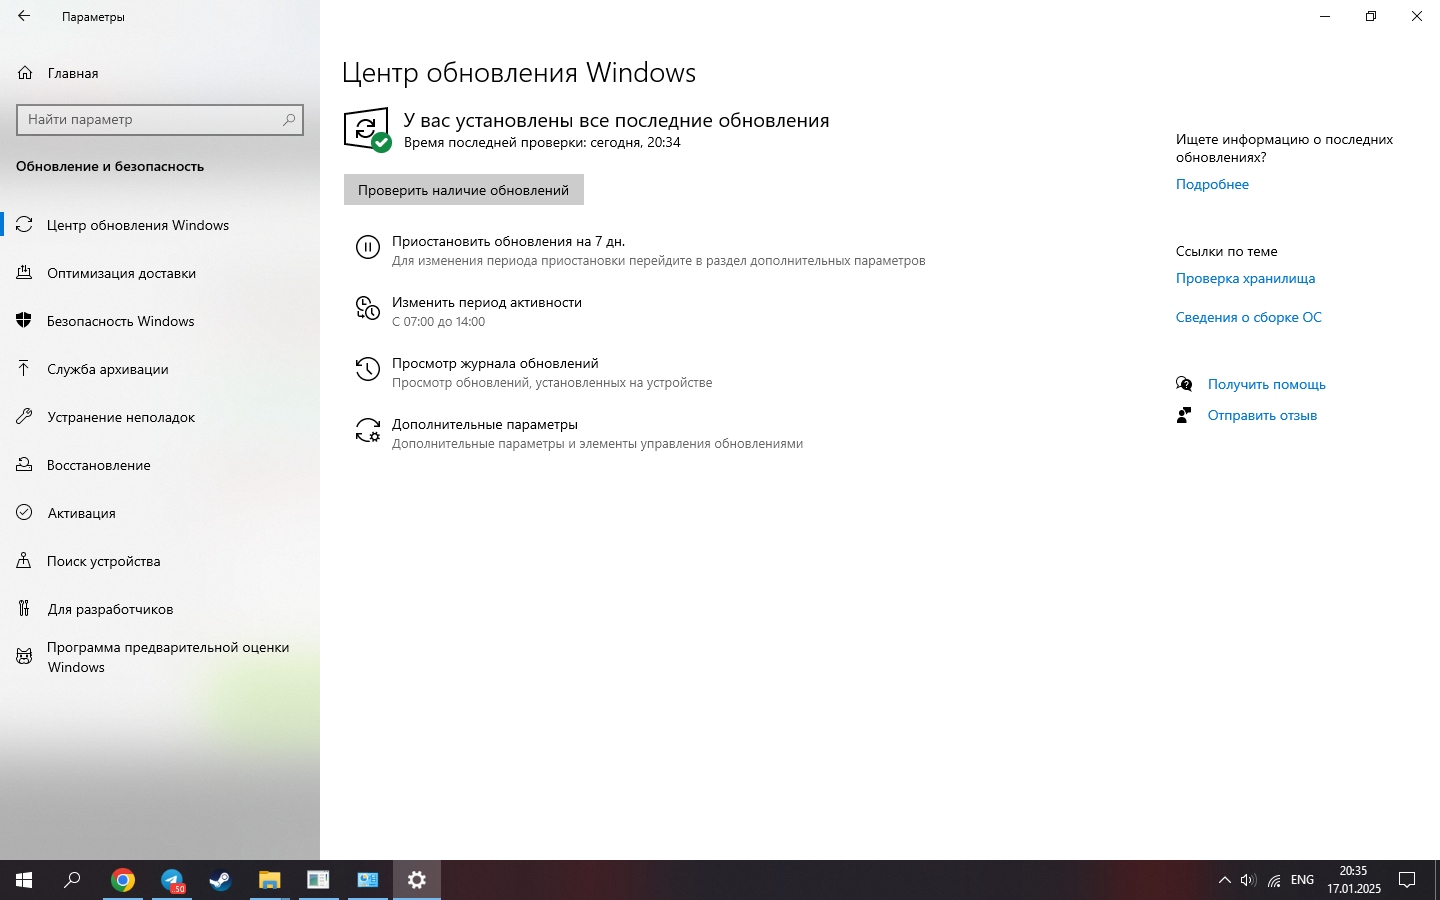Click the update history icon
This screenshot has width=1440, height=900.
368,370
